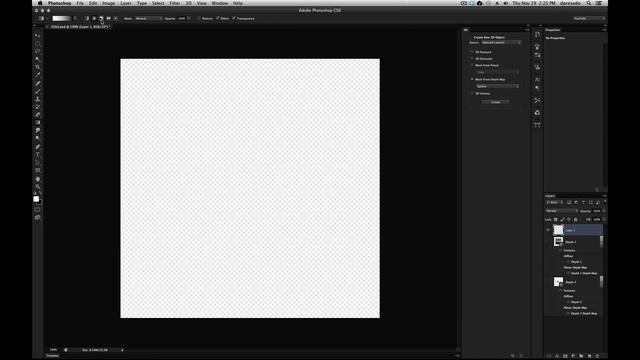Select the Eyedropper tool
The width and height of the screenshot is (640, 360).
[x=38, y=75]
